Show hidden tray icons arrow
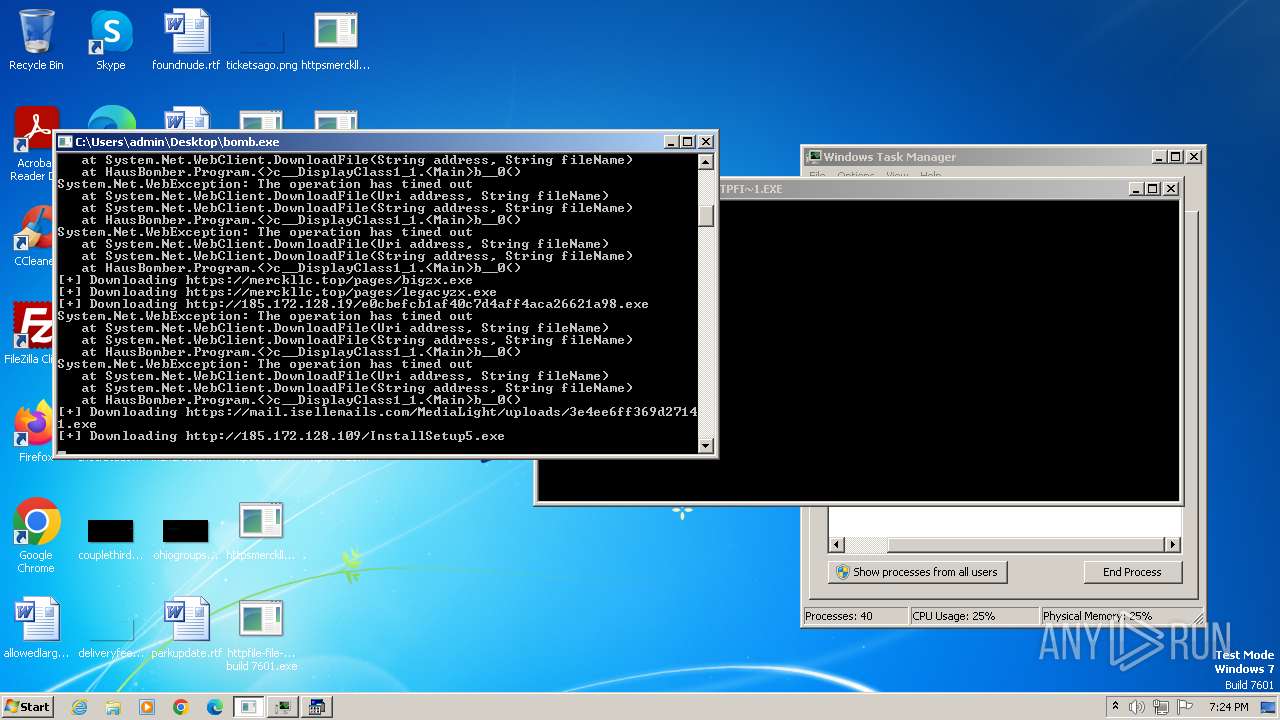This screenshot has height=720, width=1280. [x=1115, y=707]
